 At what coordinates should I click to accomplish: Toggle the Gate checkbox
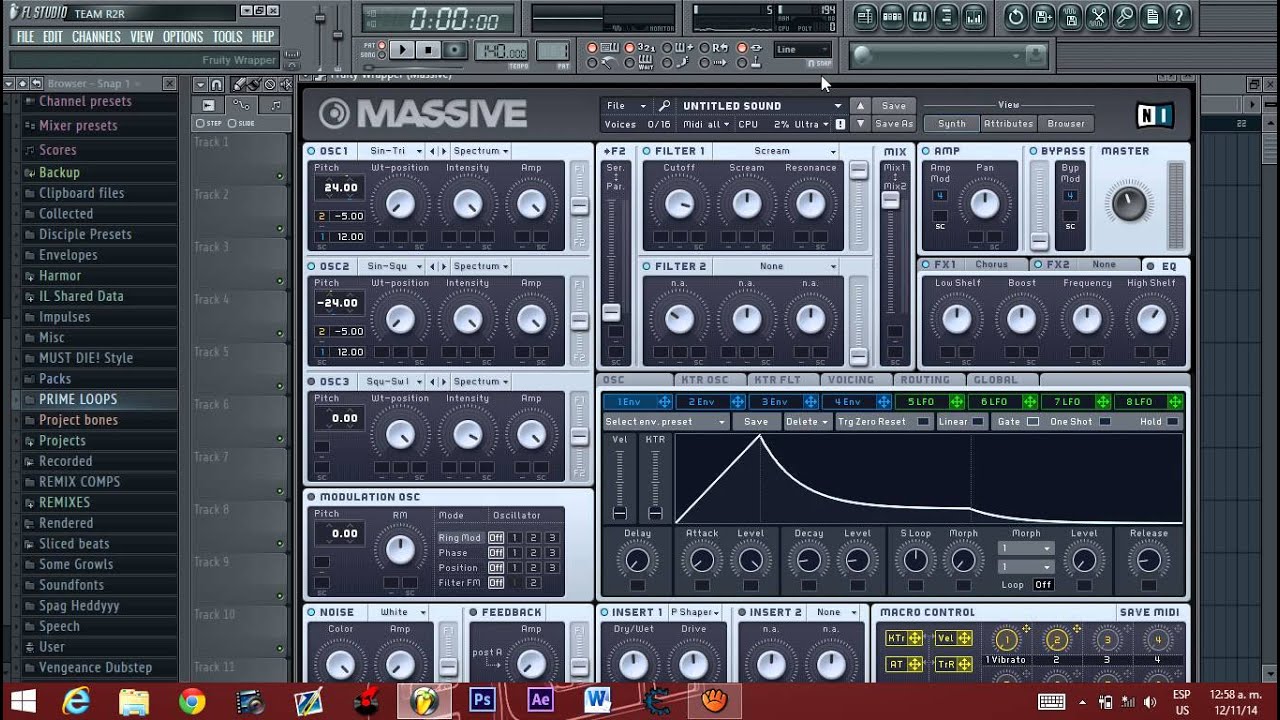tap(1032, 422)
